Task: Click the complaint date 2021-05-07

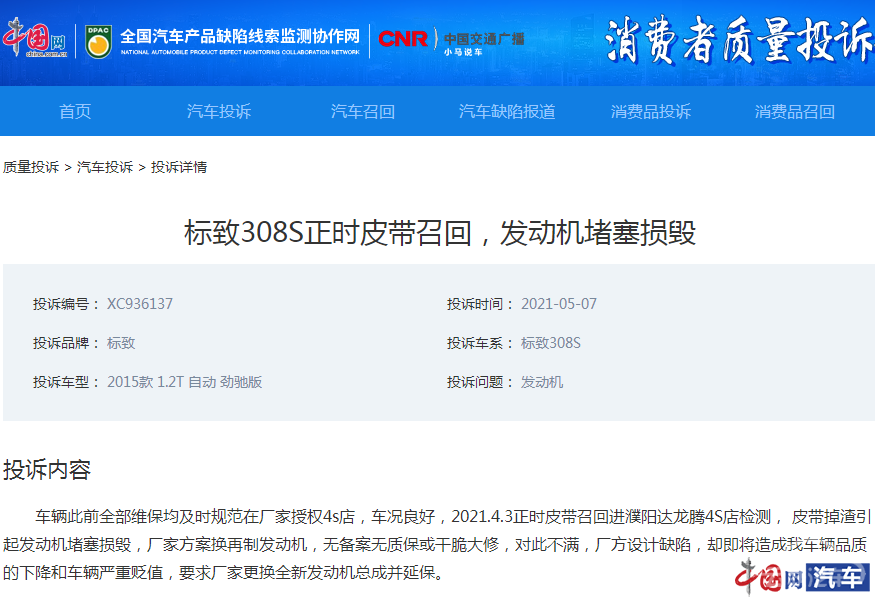Action: (559, 304)
